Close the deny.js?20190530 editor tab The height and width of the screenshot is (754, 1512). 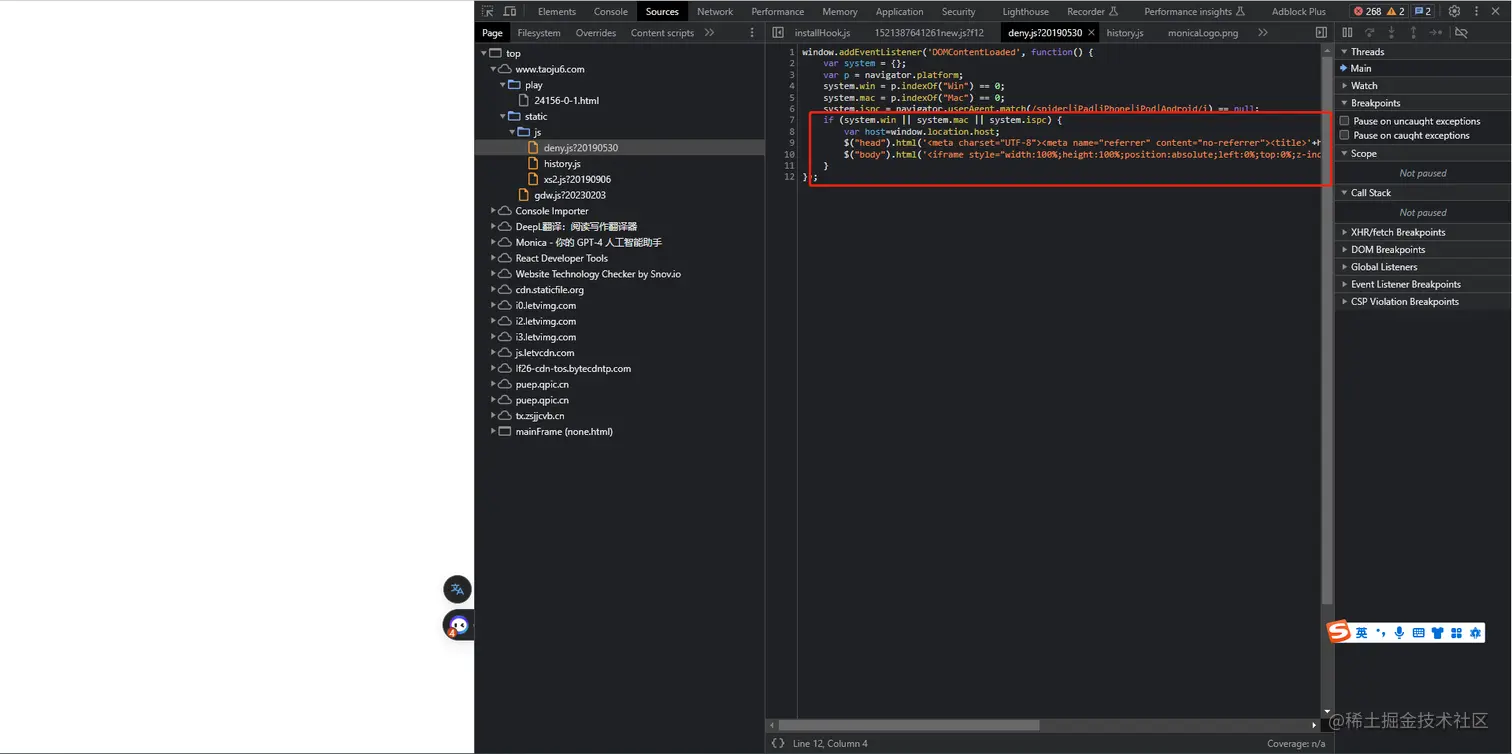tap(1091, 33)
